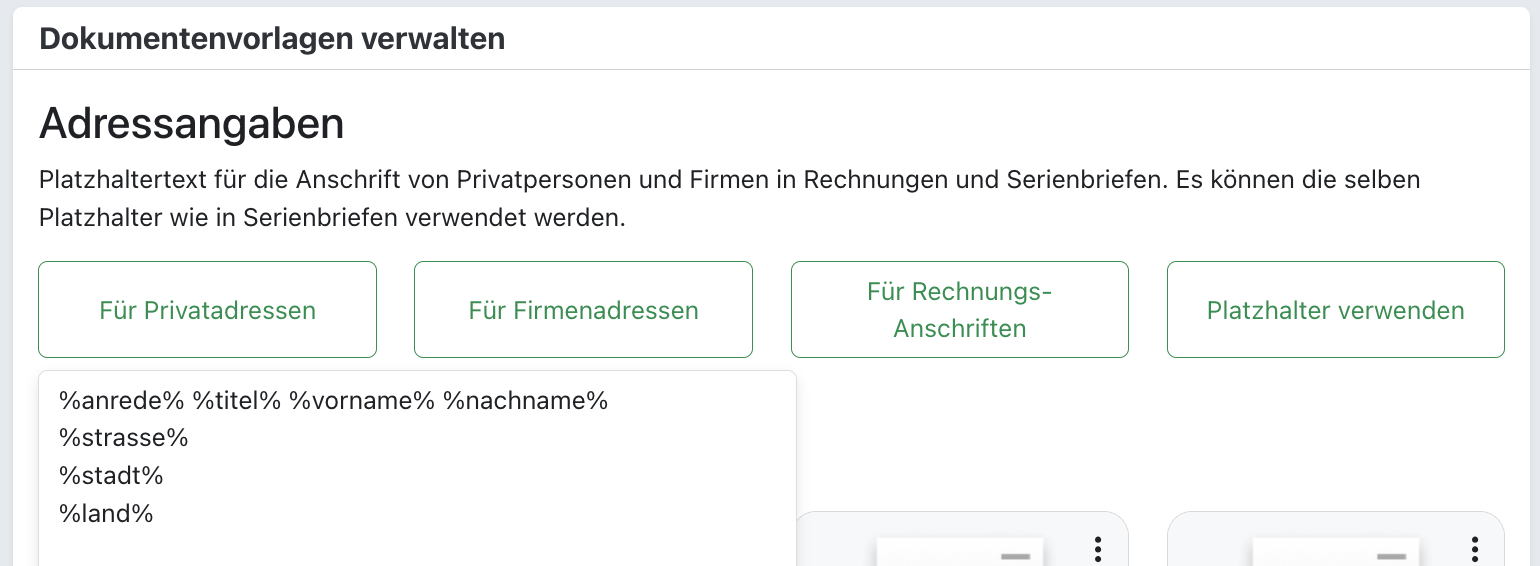
Task: Choose Für Rechnungs-Anschriften option
Action: coord(959,310)
